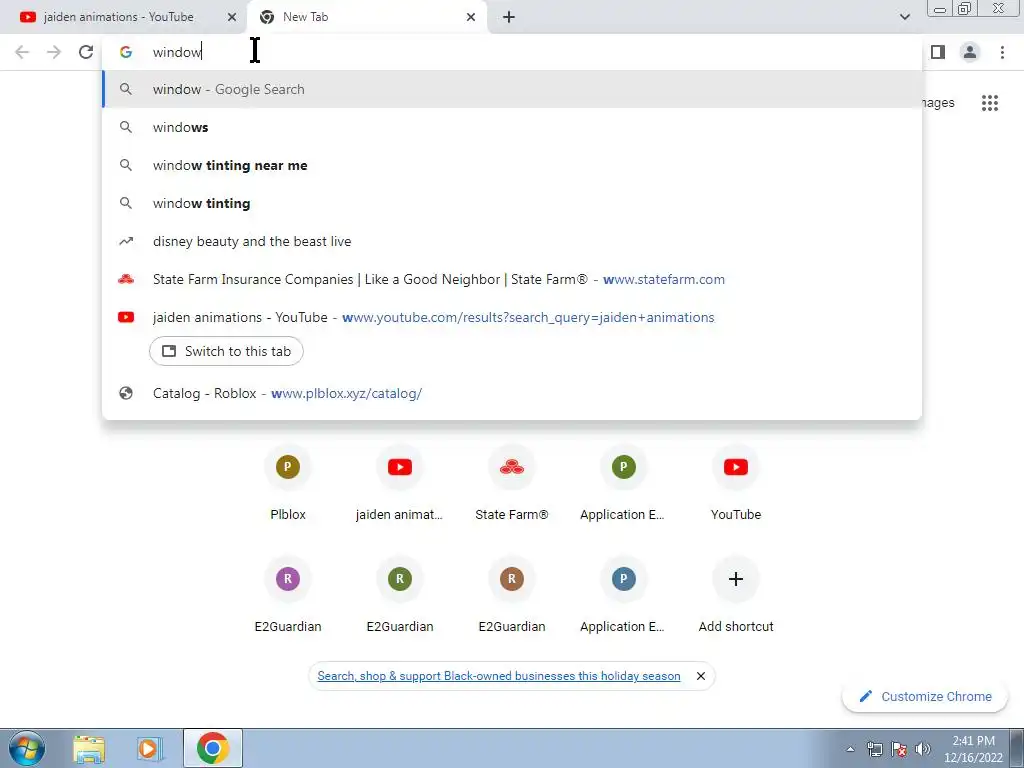The width and height of the screenshot is (1024, 768).
Task: Open the Plblox shortcut
Action: tap(288, 482)
